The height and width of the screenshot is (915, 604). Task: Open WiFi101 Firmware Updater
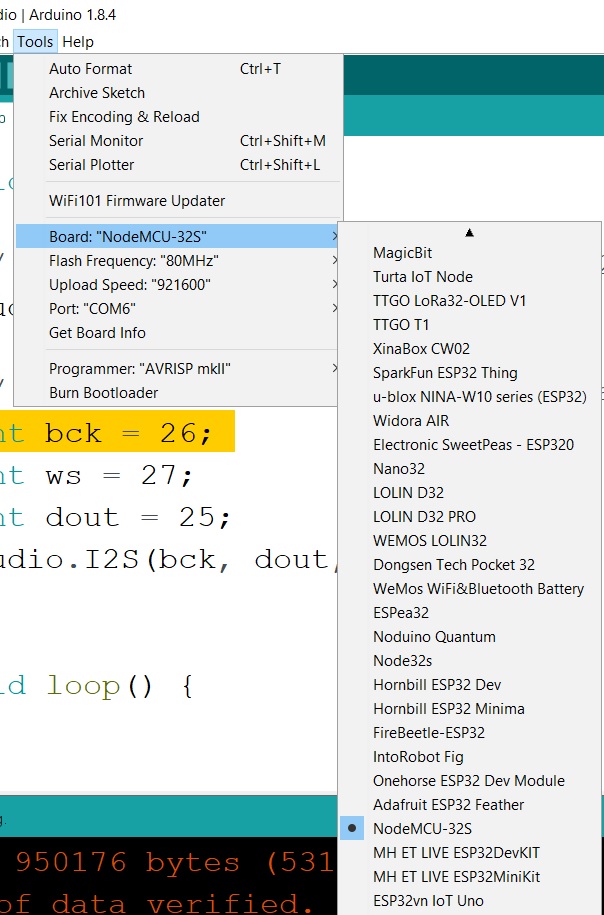[x=177, y=201]
